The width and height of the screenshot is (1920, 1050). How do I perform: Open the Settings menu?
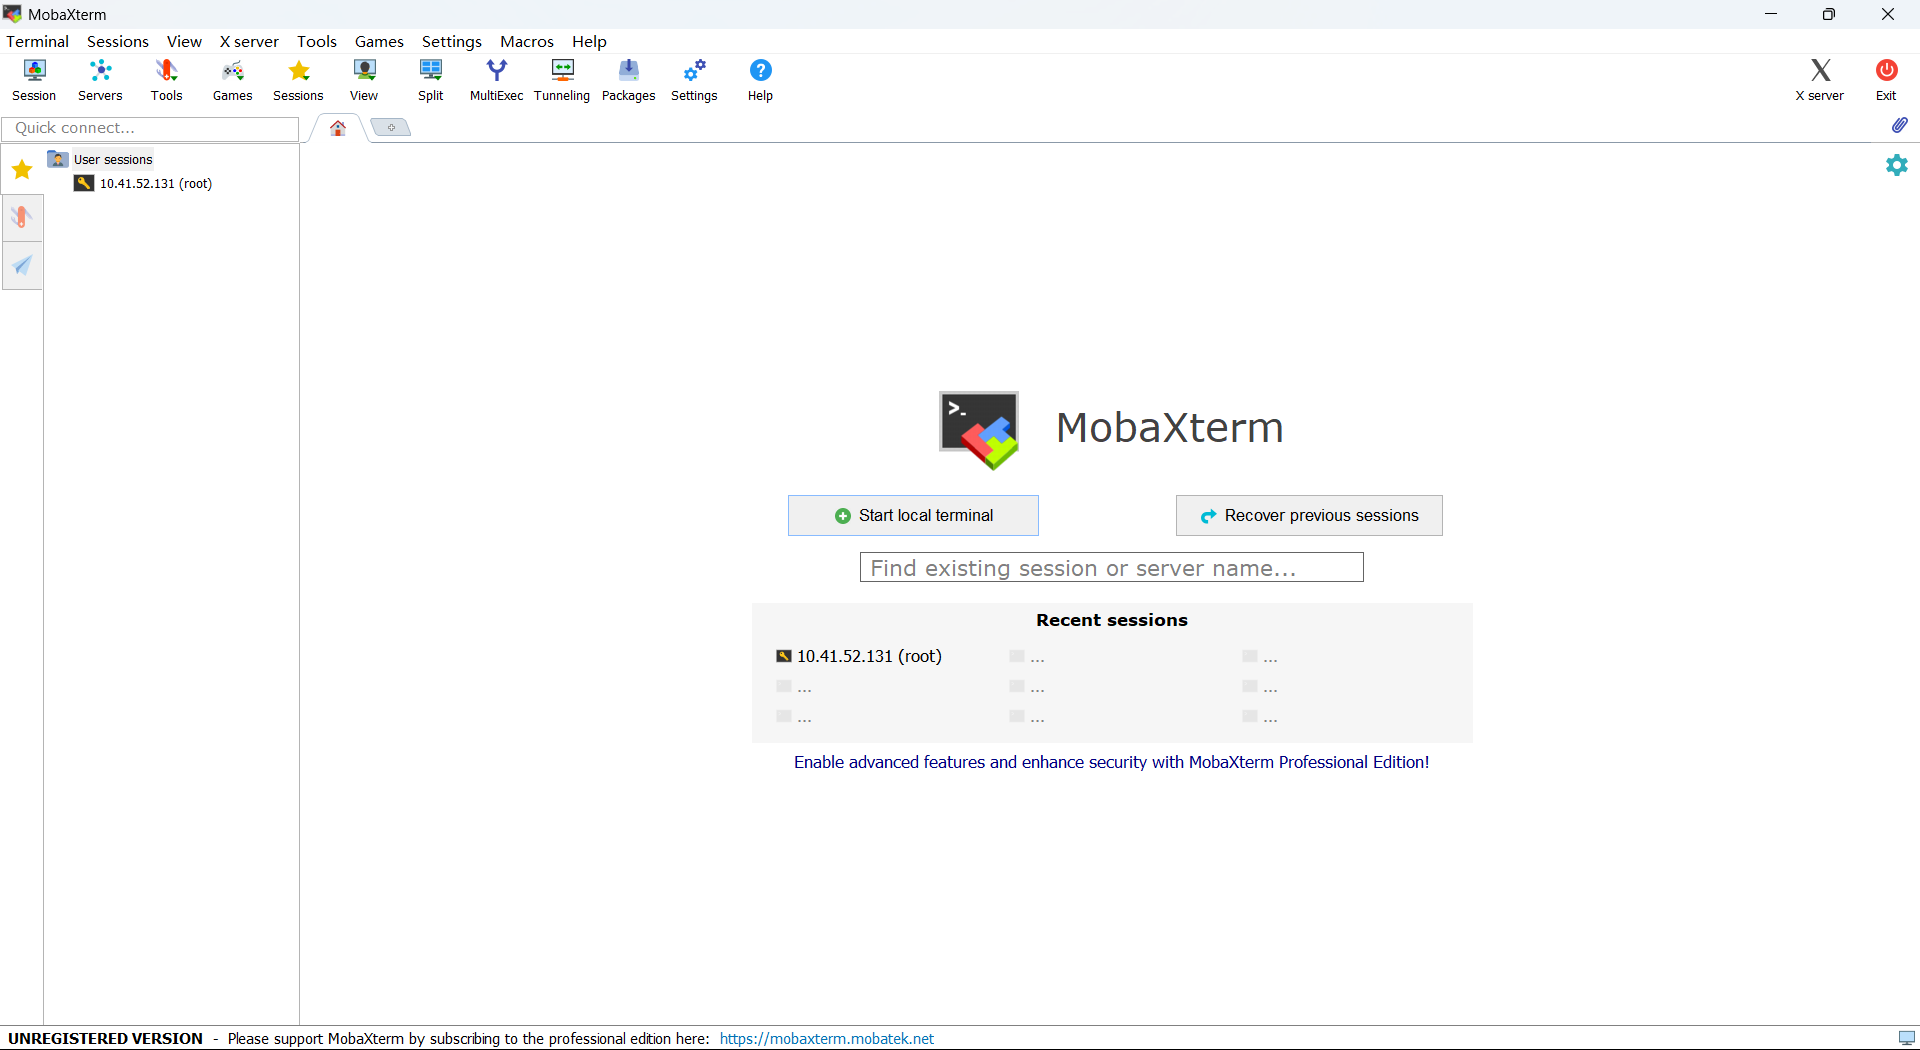click(x=452, y=41)
